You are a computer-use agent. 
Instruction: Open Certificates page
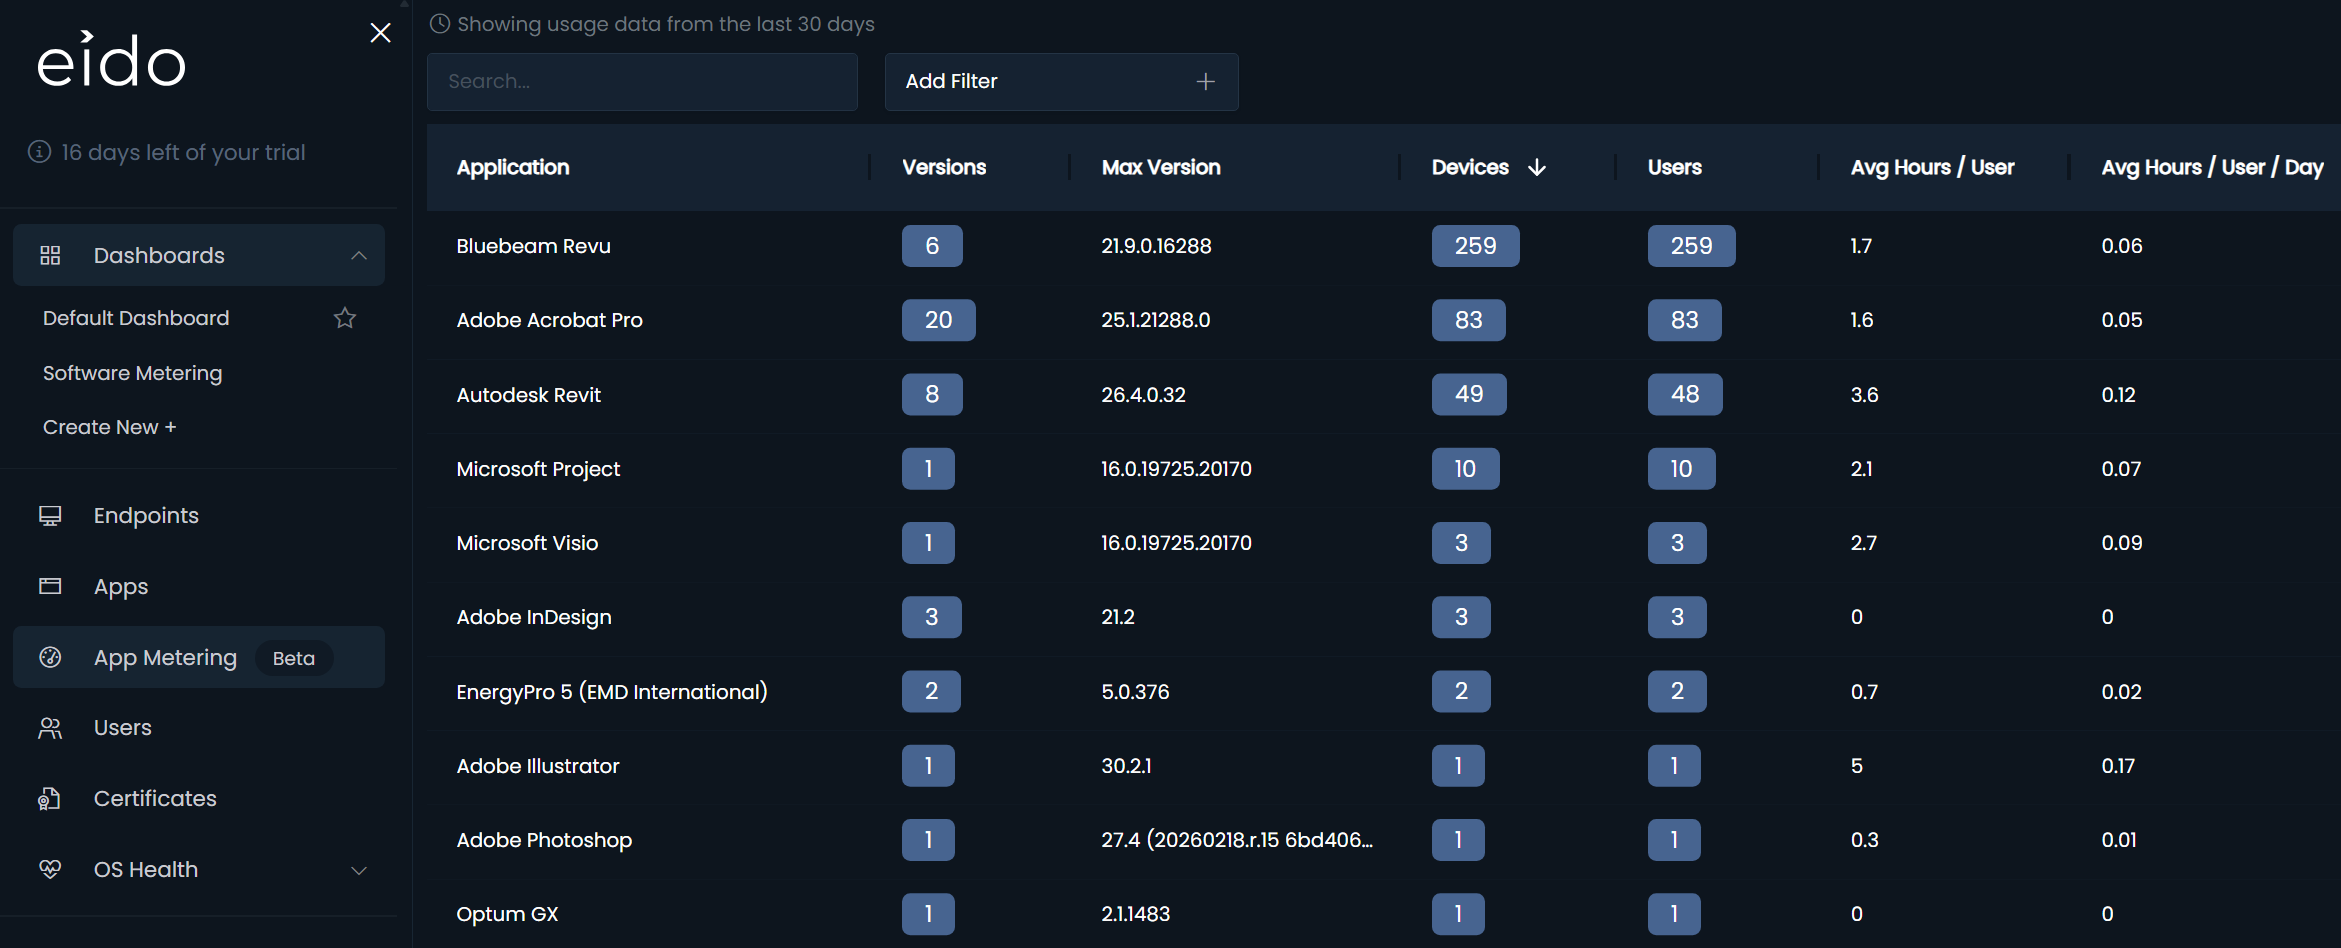point(155,798)
